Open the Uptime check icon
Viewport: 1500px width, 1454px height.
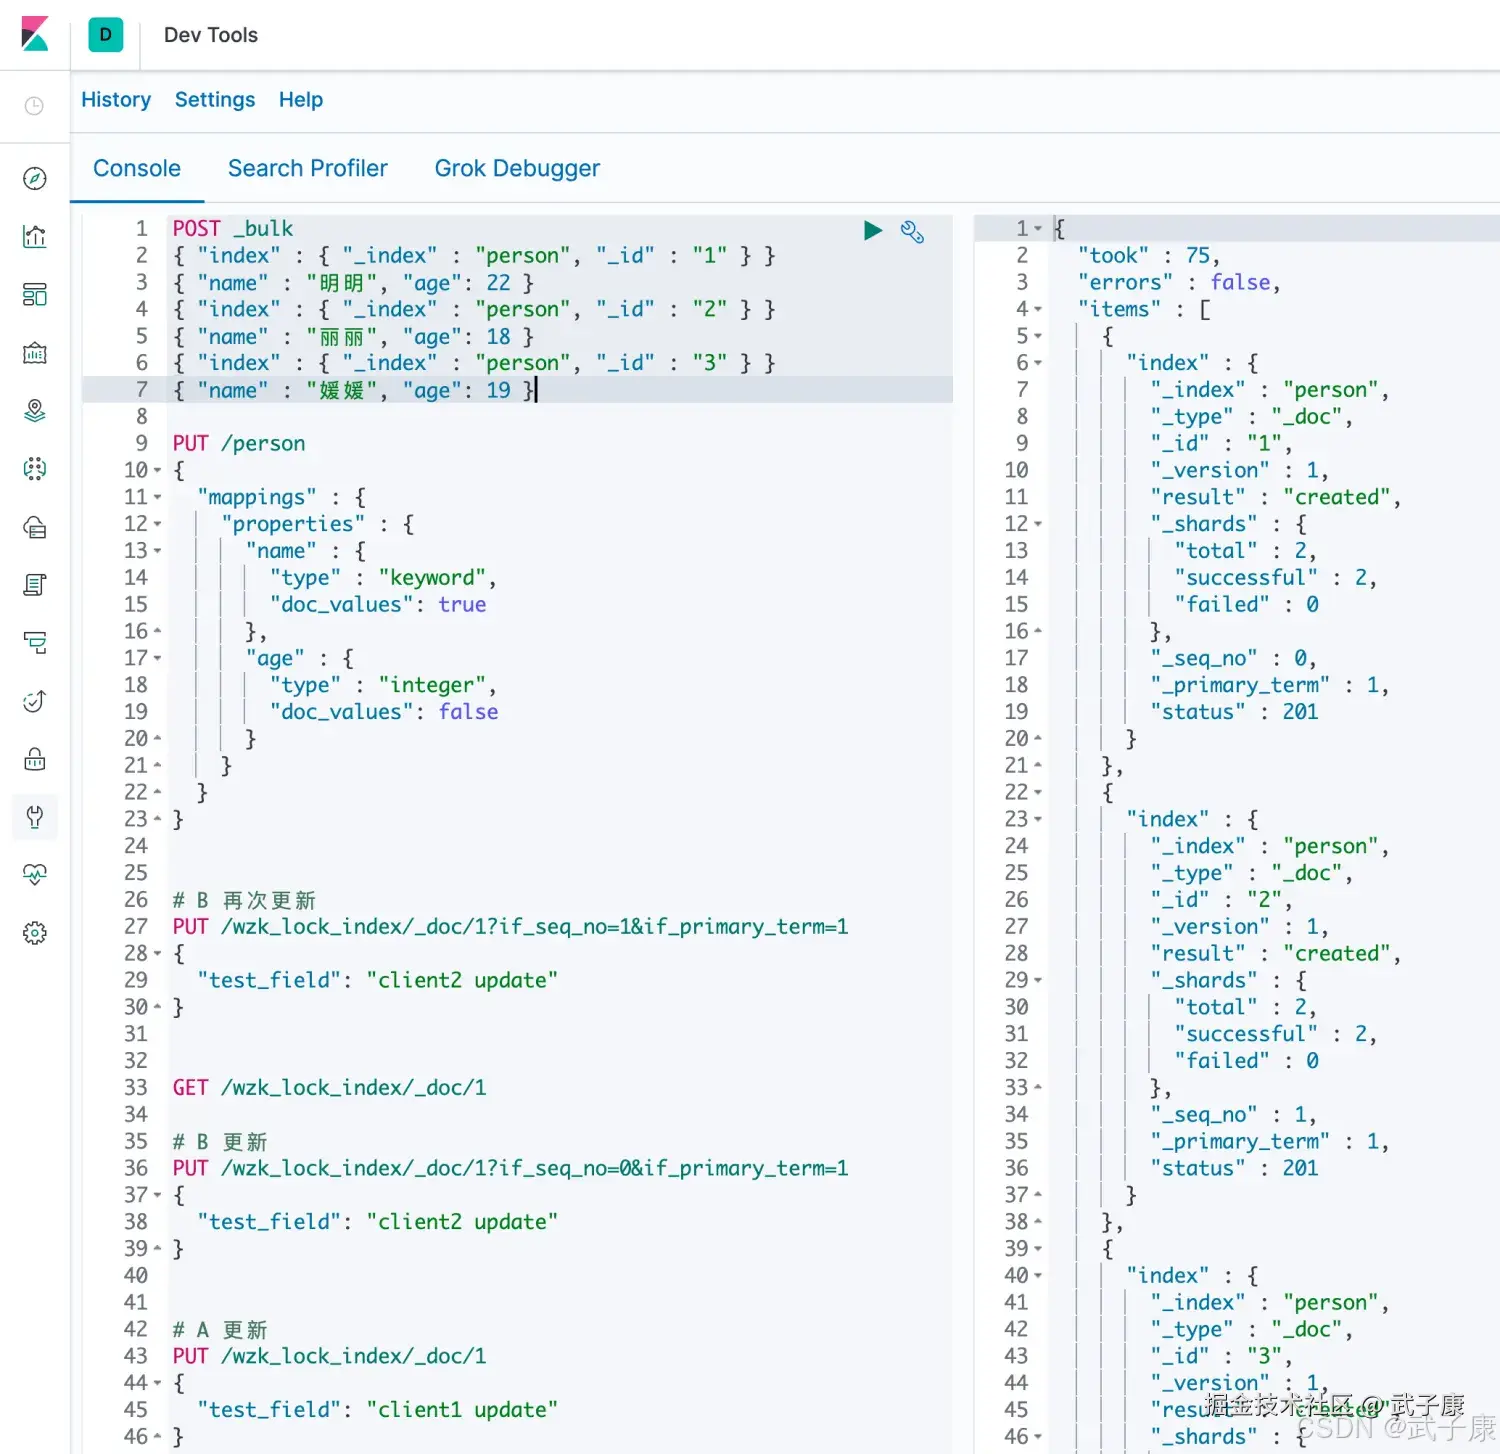(35, 701)
